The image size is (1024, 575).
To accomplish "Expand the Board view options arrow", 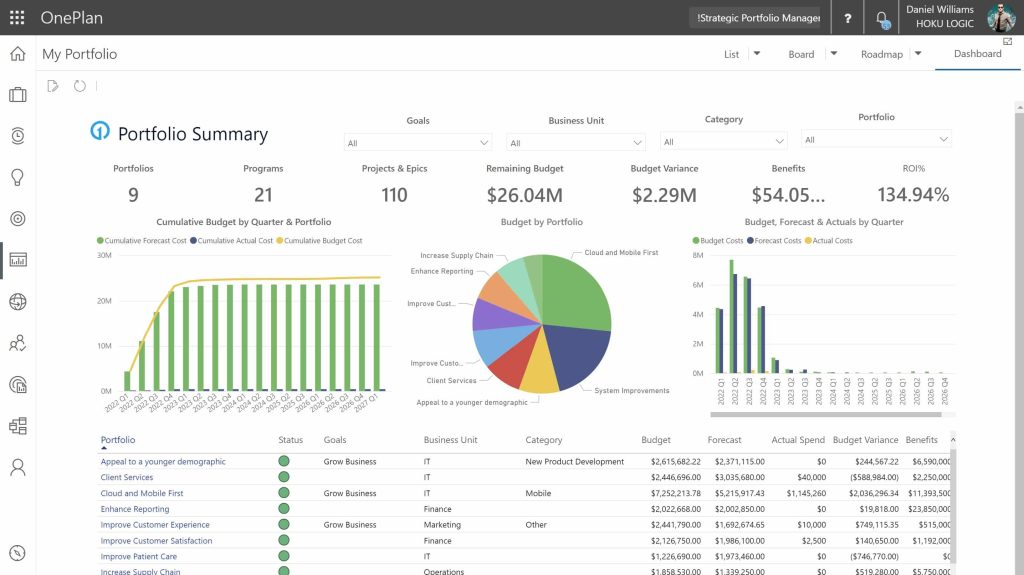I will pos(834,54).
